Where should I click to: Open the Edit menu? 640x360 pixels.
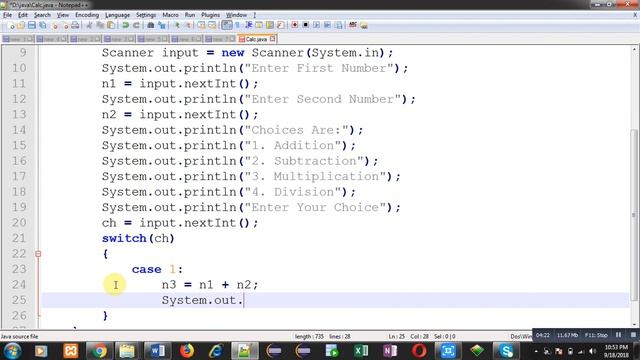click(x=23, y=15)
